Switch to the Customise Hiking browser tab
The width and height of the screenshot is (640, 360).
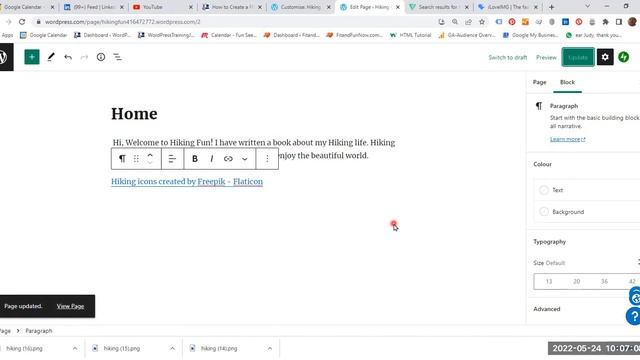coord(300,7)
